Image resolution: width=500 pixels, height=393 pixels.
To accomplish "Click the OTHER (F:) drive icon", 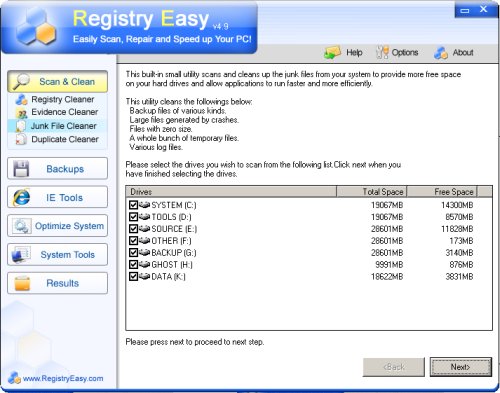I will click(144, 240).
